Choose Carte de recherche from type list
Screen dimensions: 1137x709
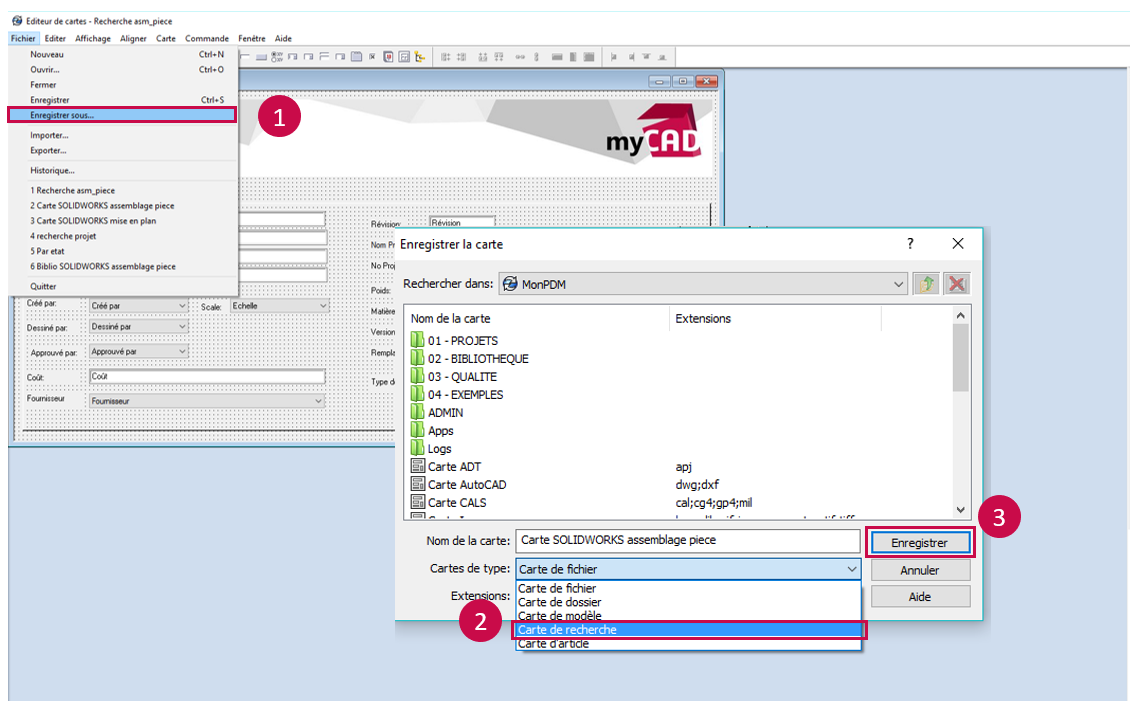pos(688,629)
